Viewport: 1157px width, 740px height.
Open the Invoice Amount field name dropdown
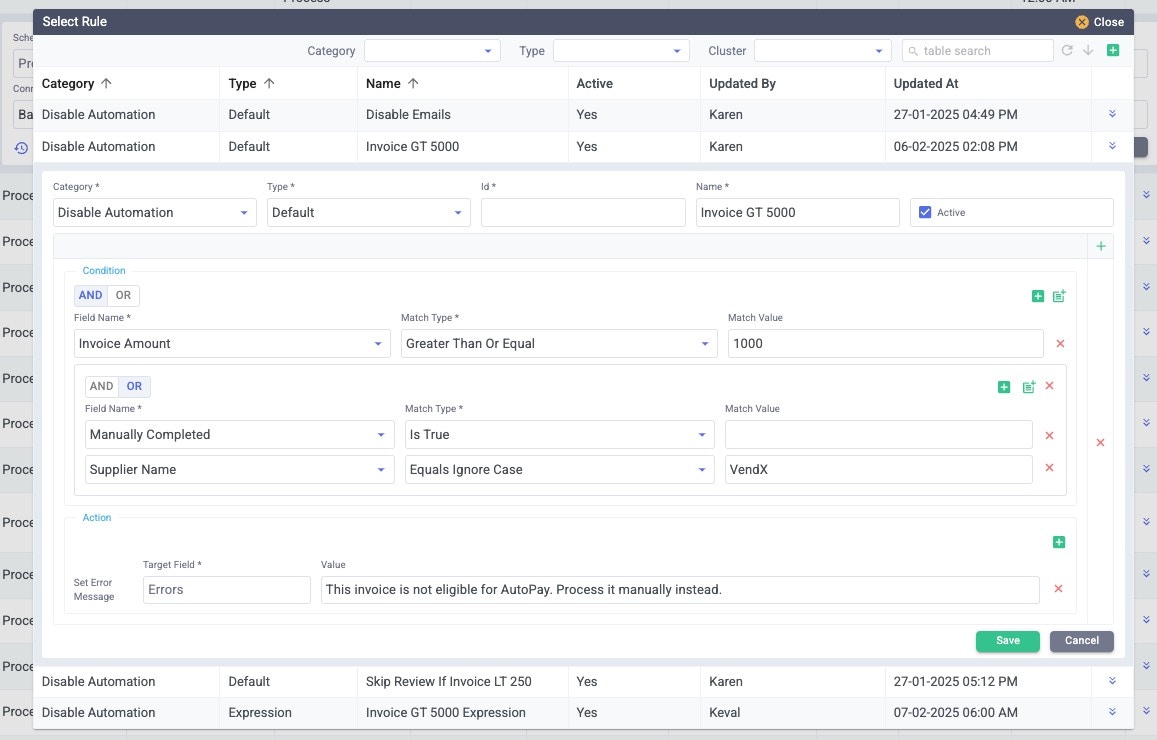tap(232, 344)
